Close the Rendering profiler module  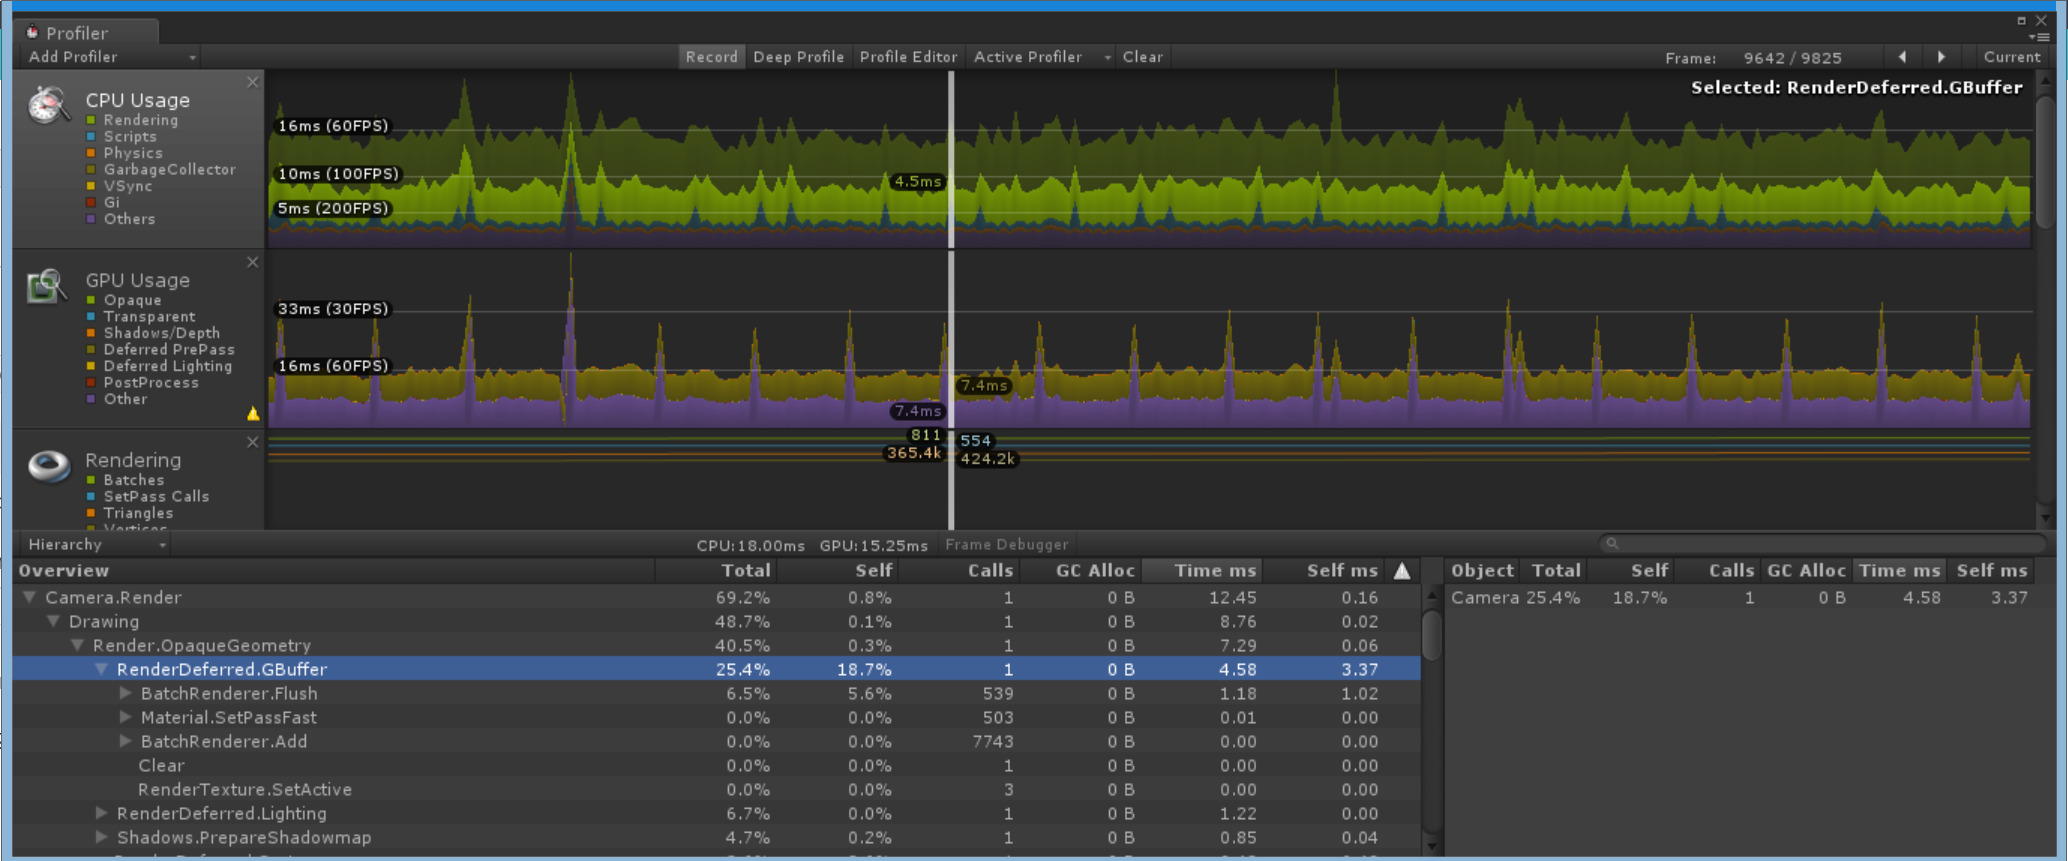(253, 442)
